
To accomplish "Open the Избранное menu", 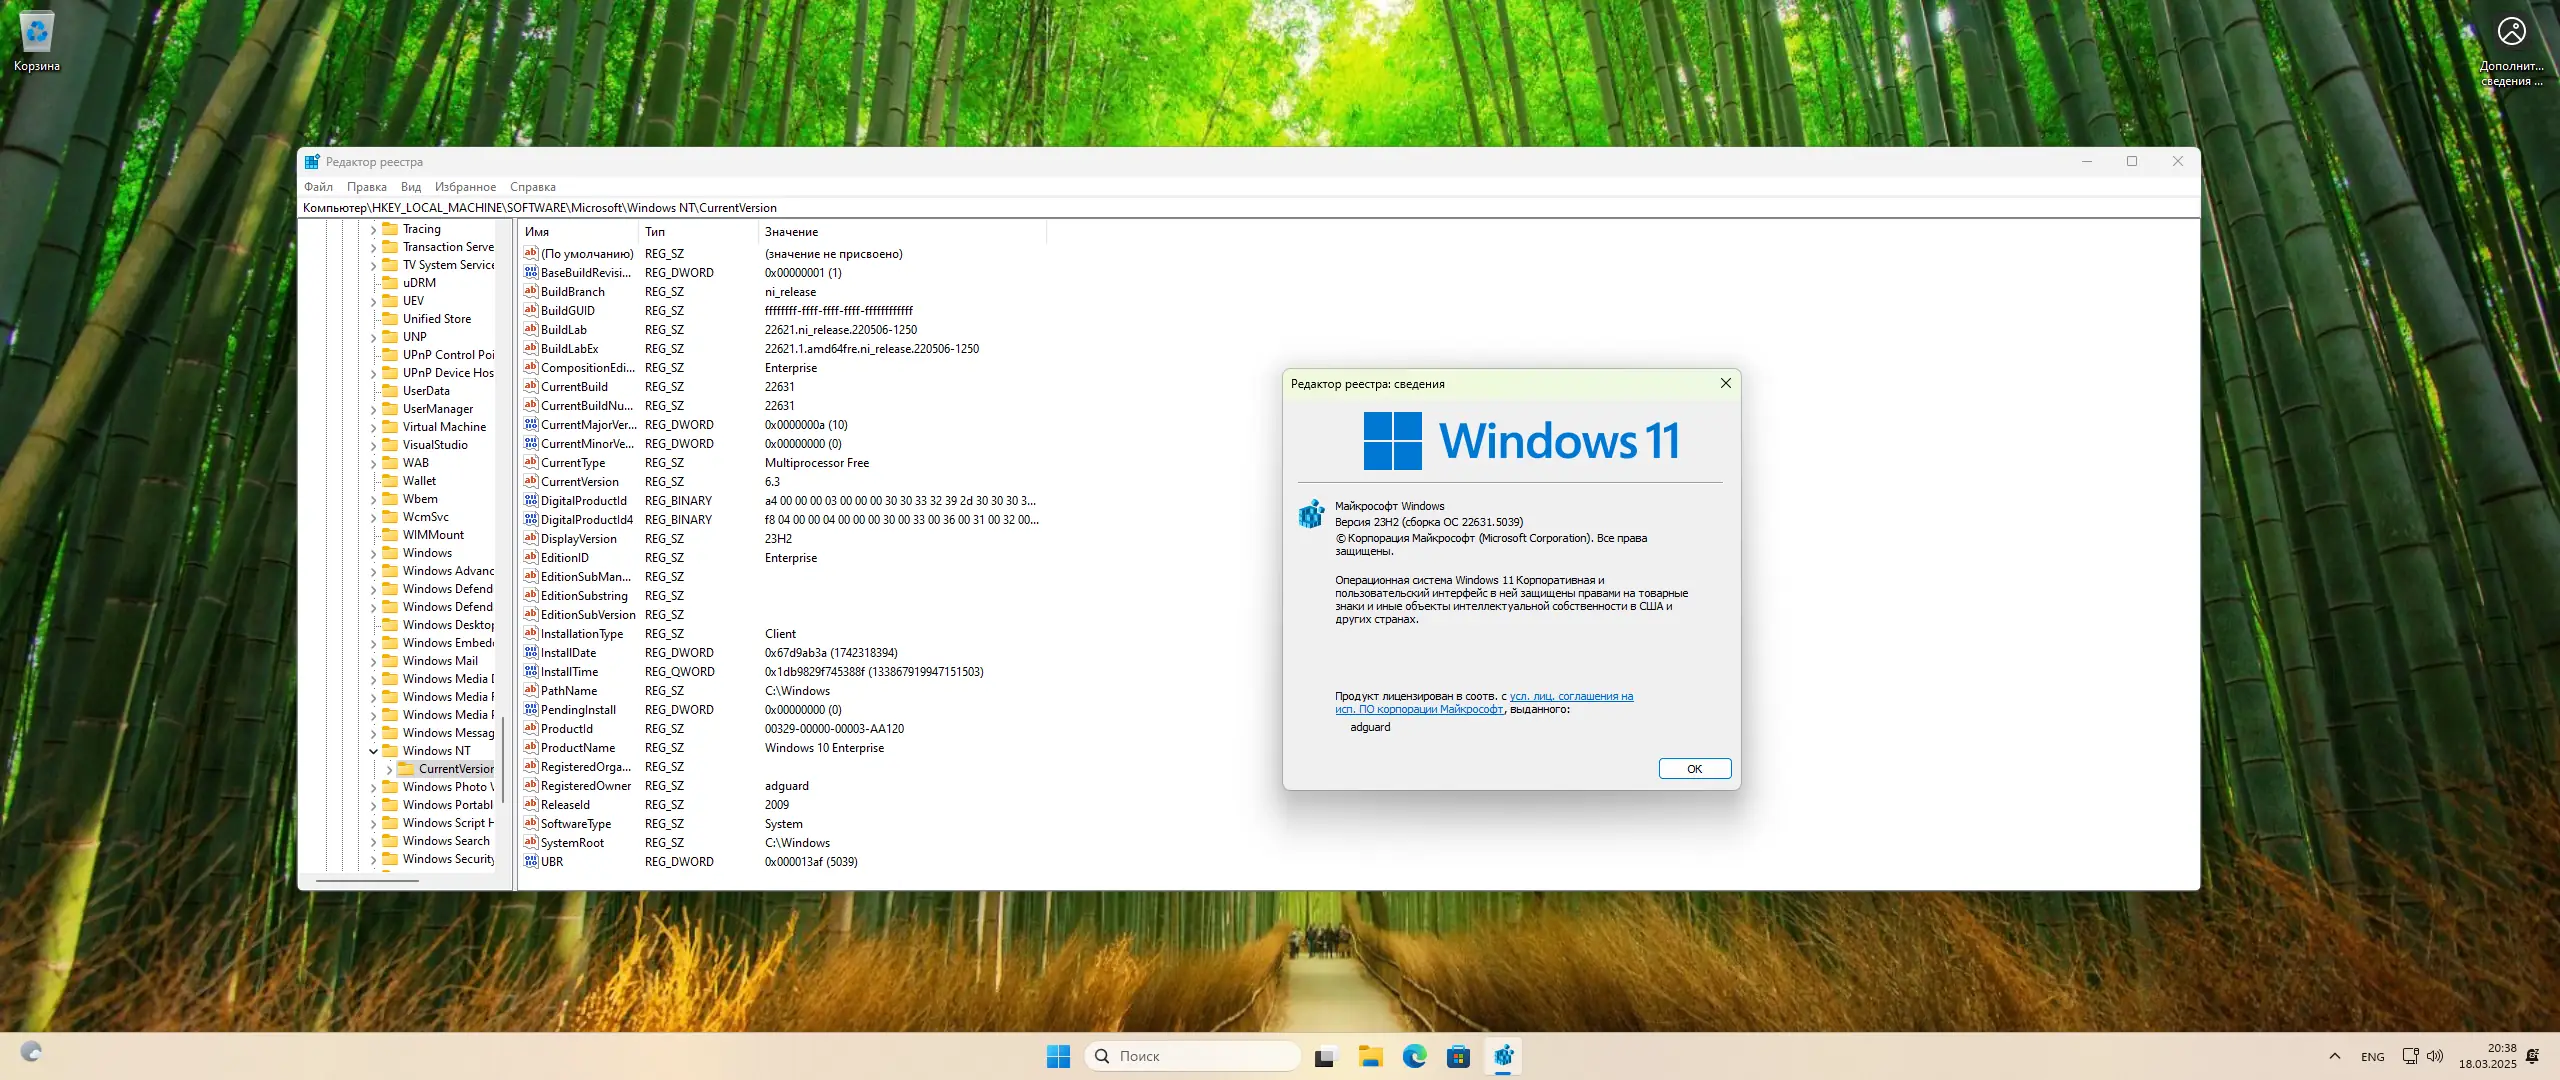I will point(465,187).
